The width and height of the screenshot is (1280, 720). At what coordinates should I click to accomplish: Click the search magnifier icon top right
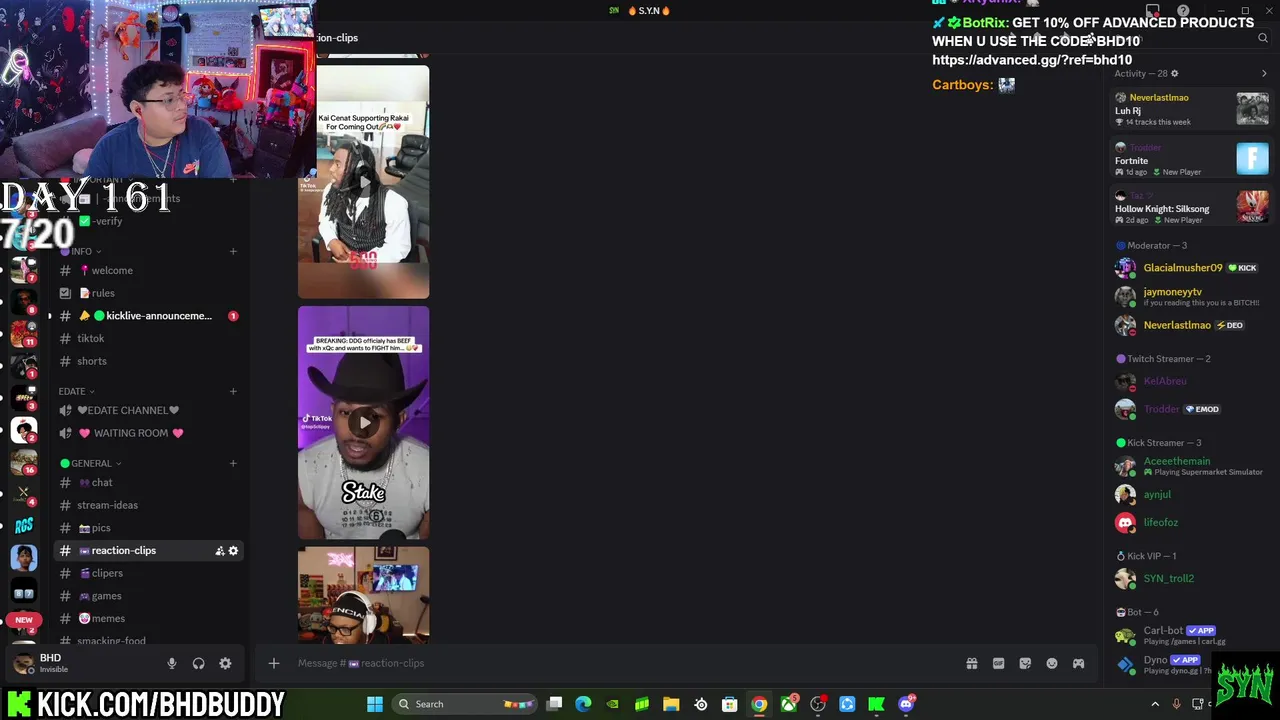[x=1263, y=38]
